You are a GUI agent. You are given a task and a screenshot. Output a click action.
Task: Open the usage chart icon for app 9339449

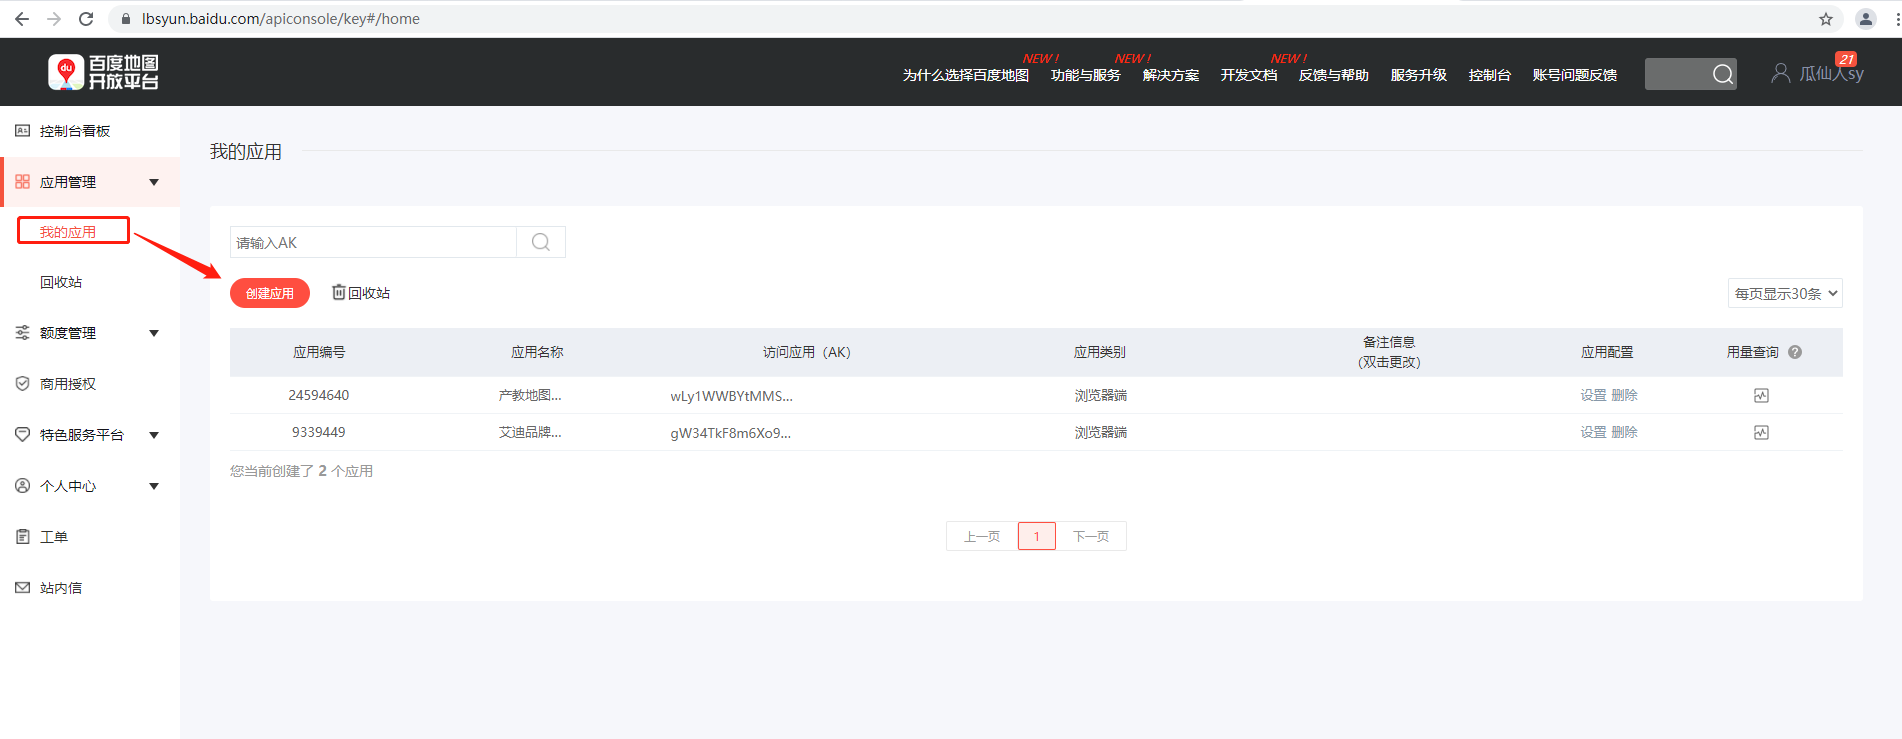[x=1761, y=433]
